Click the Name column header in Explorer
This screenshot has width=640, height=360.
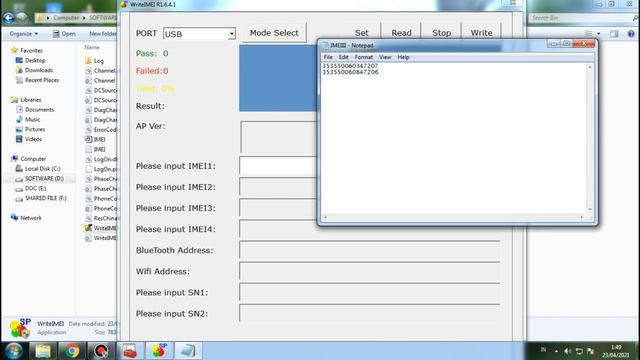92,47
